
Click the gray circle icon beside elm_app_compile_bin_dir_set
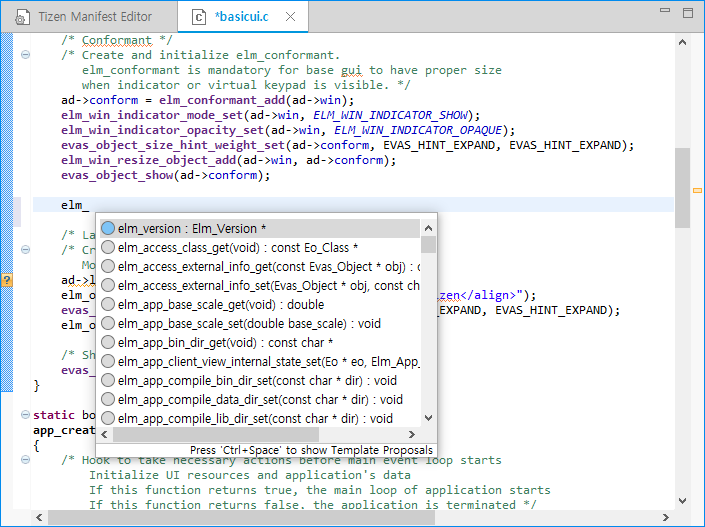(108, 381)
